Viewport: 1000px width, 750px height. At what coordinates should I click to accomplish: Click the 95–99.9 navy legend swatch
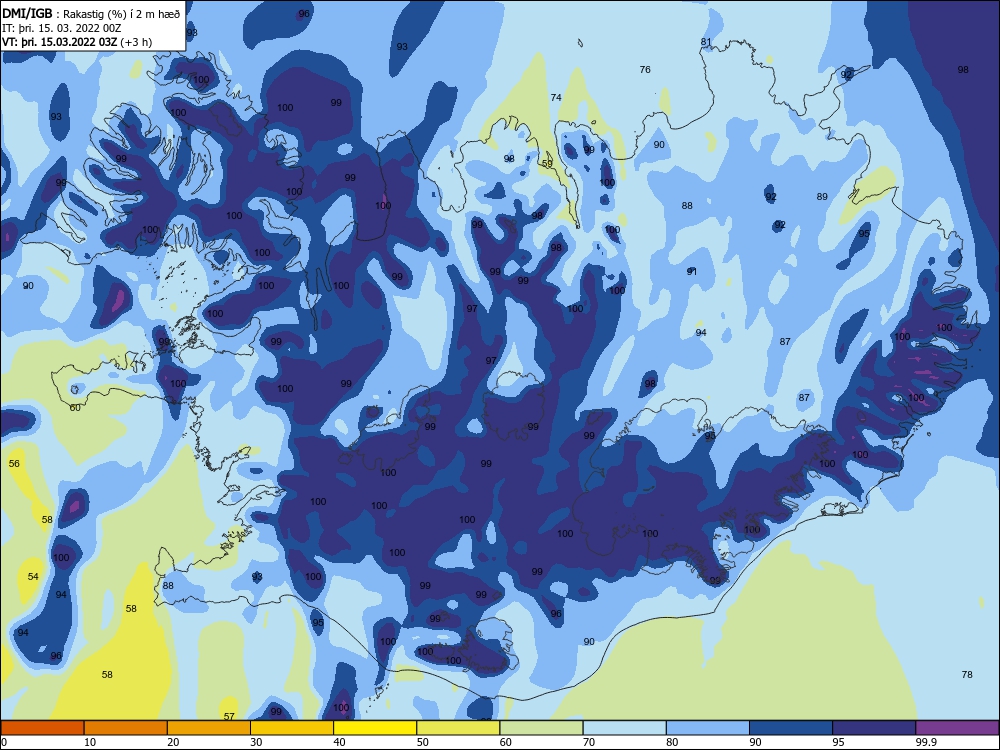pyautogui.click(x=874, y=728)
